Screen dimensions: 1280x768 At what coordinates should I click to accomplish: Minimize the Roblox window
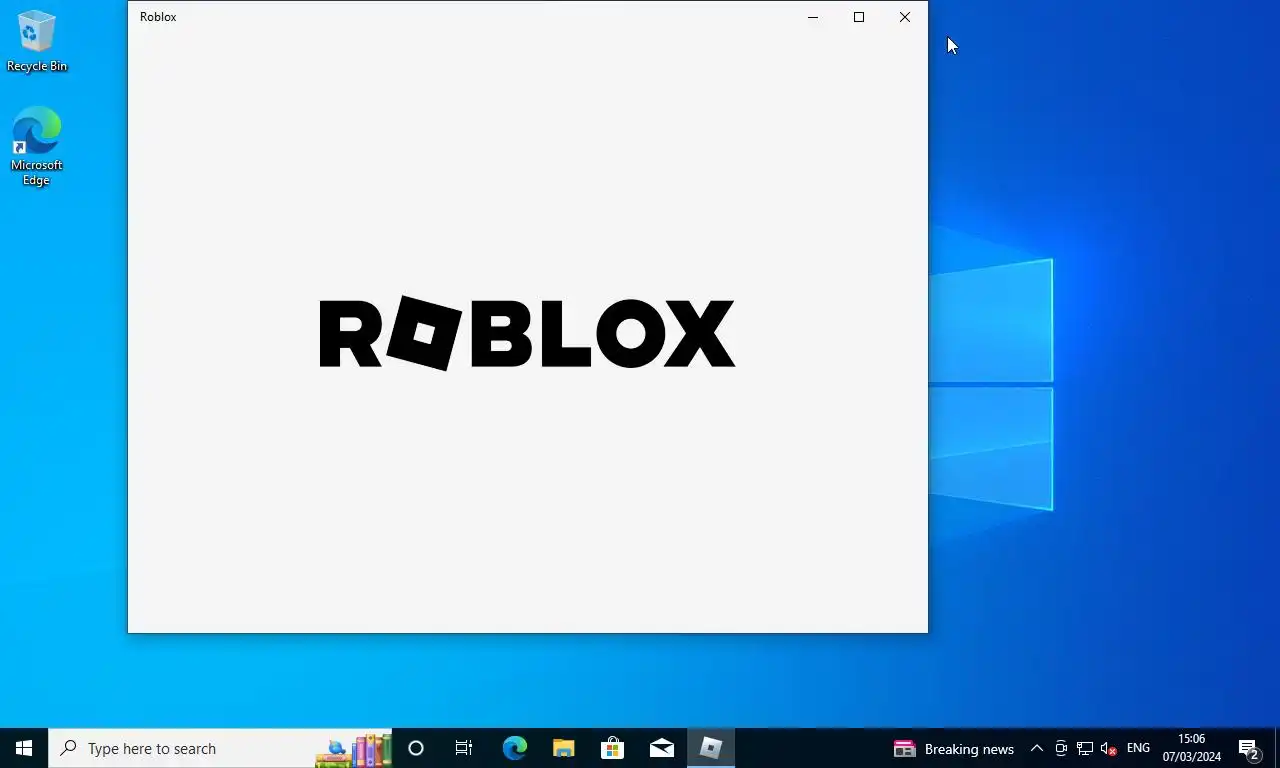[813, 17]
